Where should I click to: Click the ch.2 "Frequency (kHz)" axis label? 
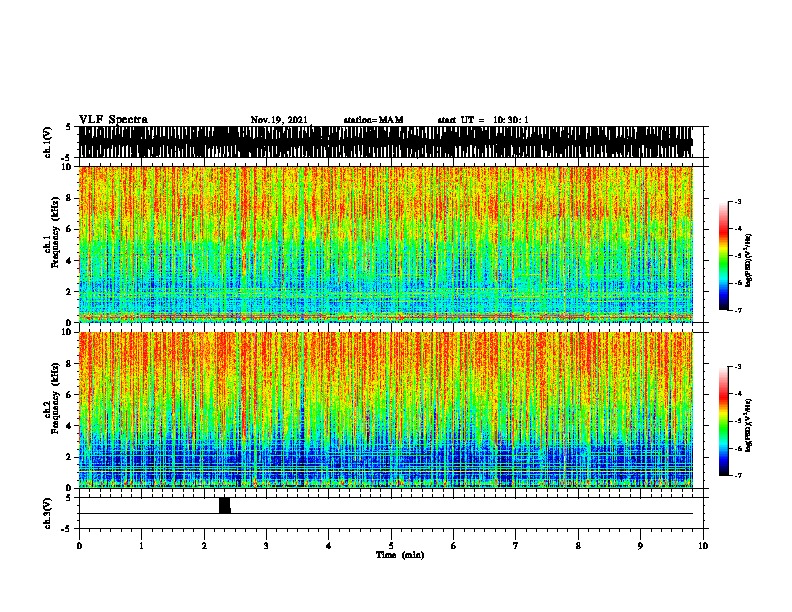tap(56, 398)
